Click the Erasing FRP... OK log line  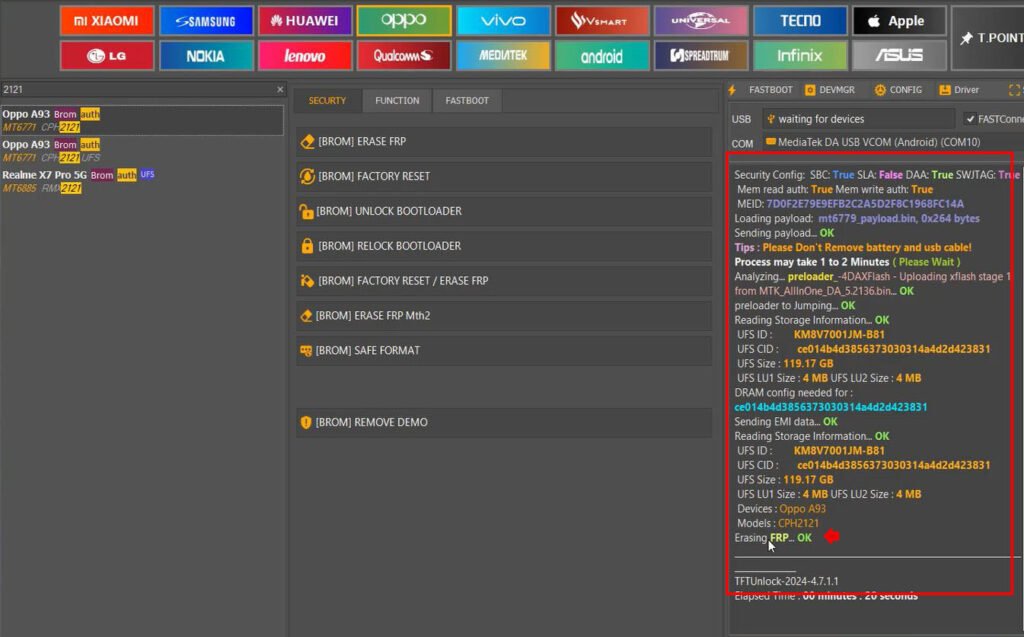(x=773, y=538)
